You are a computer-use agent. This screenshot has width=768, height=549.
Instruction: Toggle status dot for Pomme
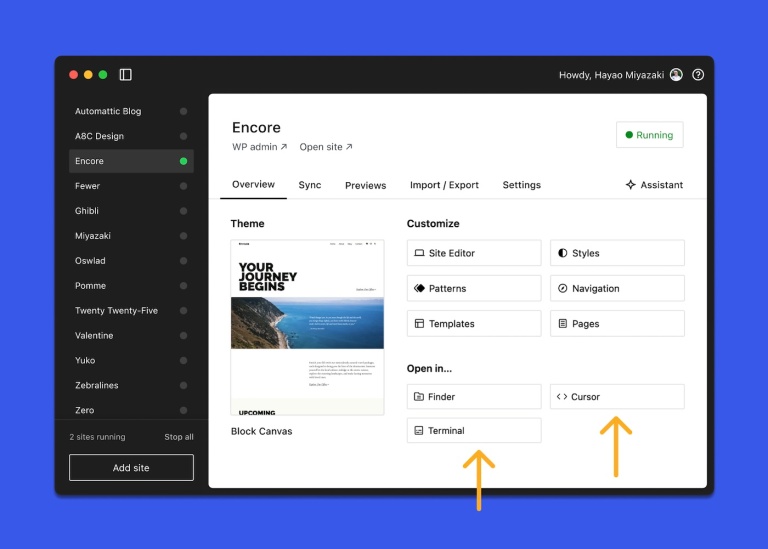click(x=183, y=286)
